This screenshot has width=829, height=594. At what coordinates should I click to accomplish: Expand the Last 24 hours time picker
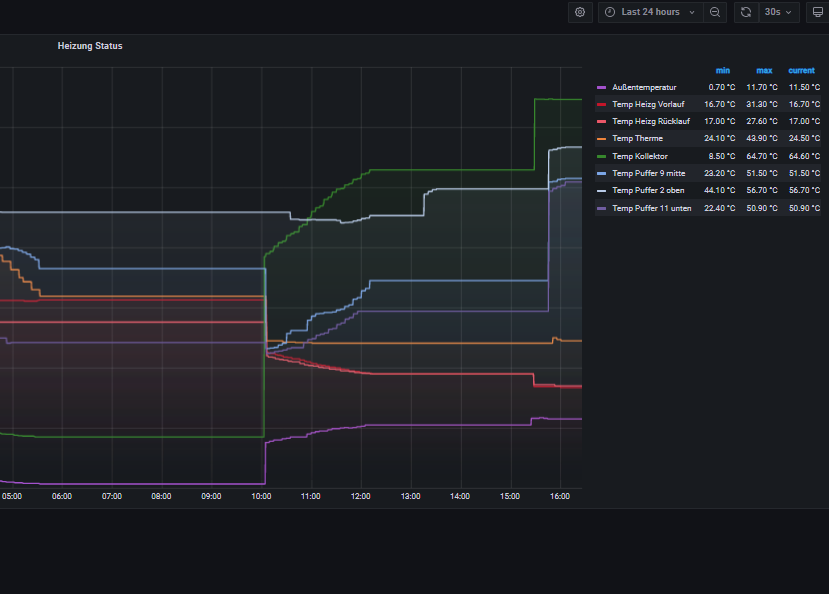point(650,12)
